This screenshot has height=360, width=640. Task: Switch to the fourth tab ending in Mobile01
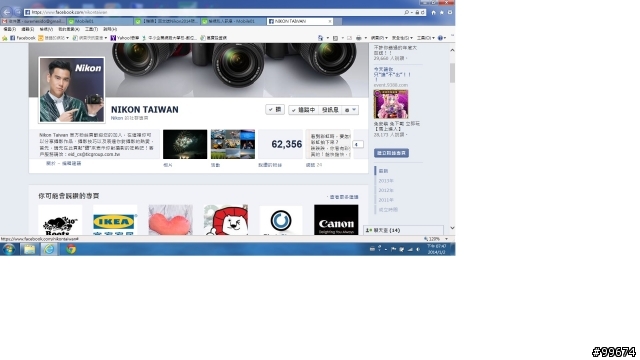coord(233,21)
